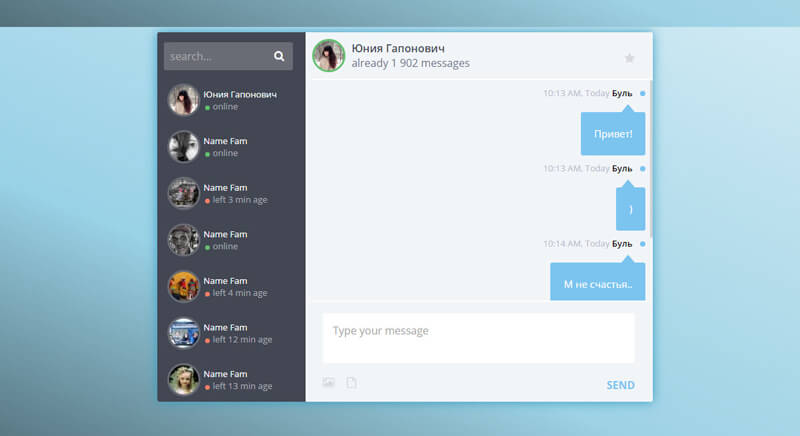This screenshot has height=436, width=800.
Task: Open Юния Гапонович chat in contact list
Action: click(x=231, y=100)
